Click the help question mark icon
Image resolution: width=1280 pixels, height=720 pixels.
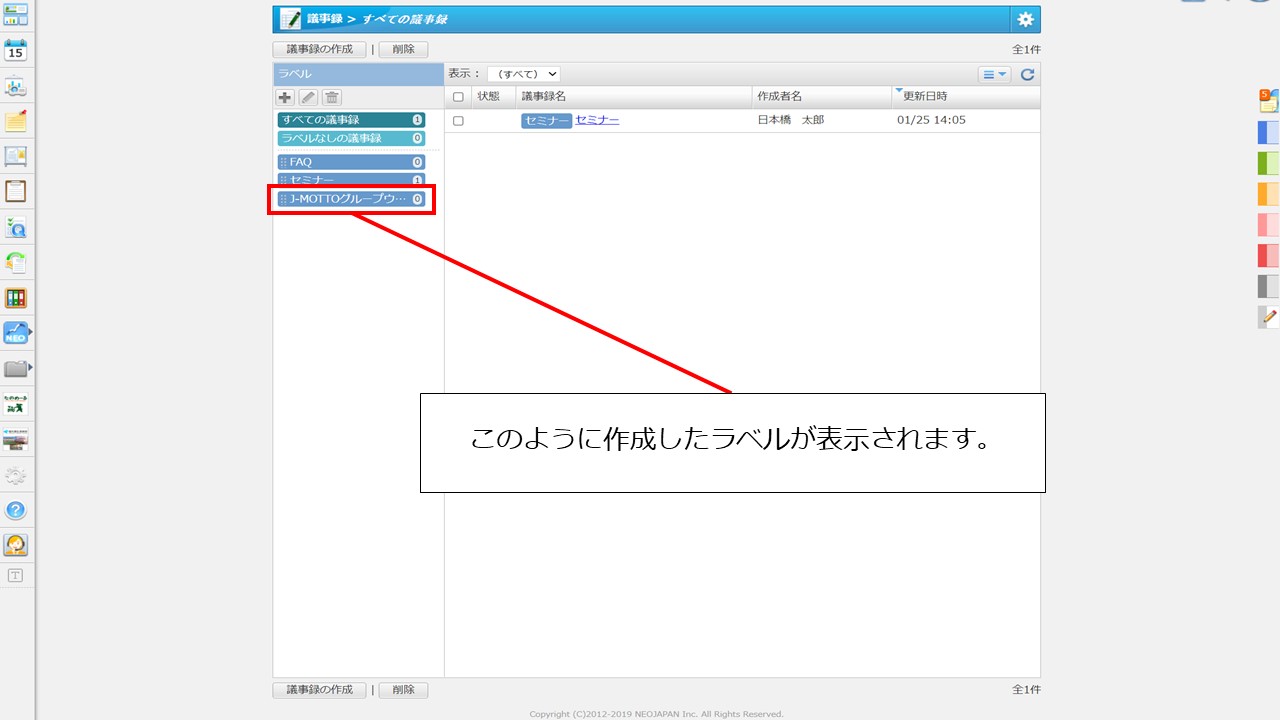click(x=16, y=510)
